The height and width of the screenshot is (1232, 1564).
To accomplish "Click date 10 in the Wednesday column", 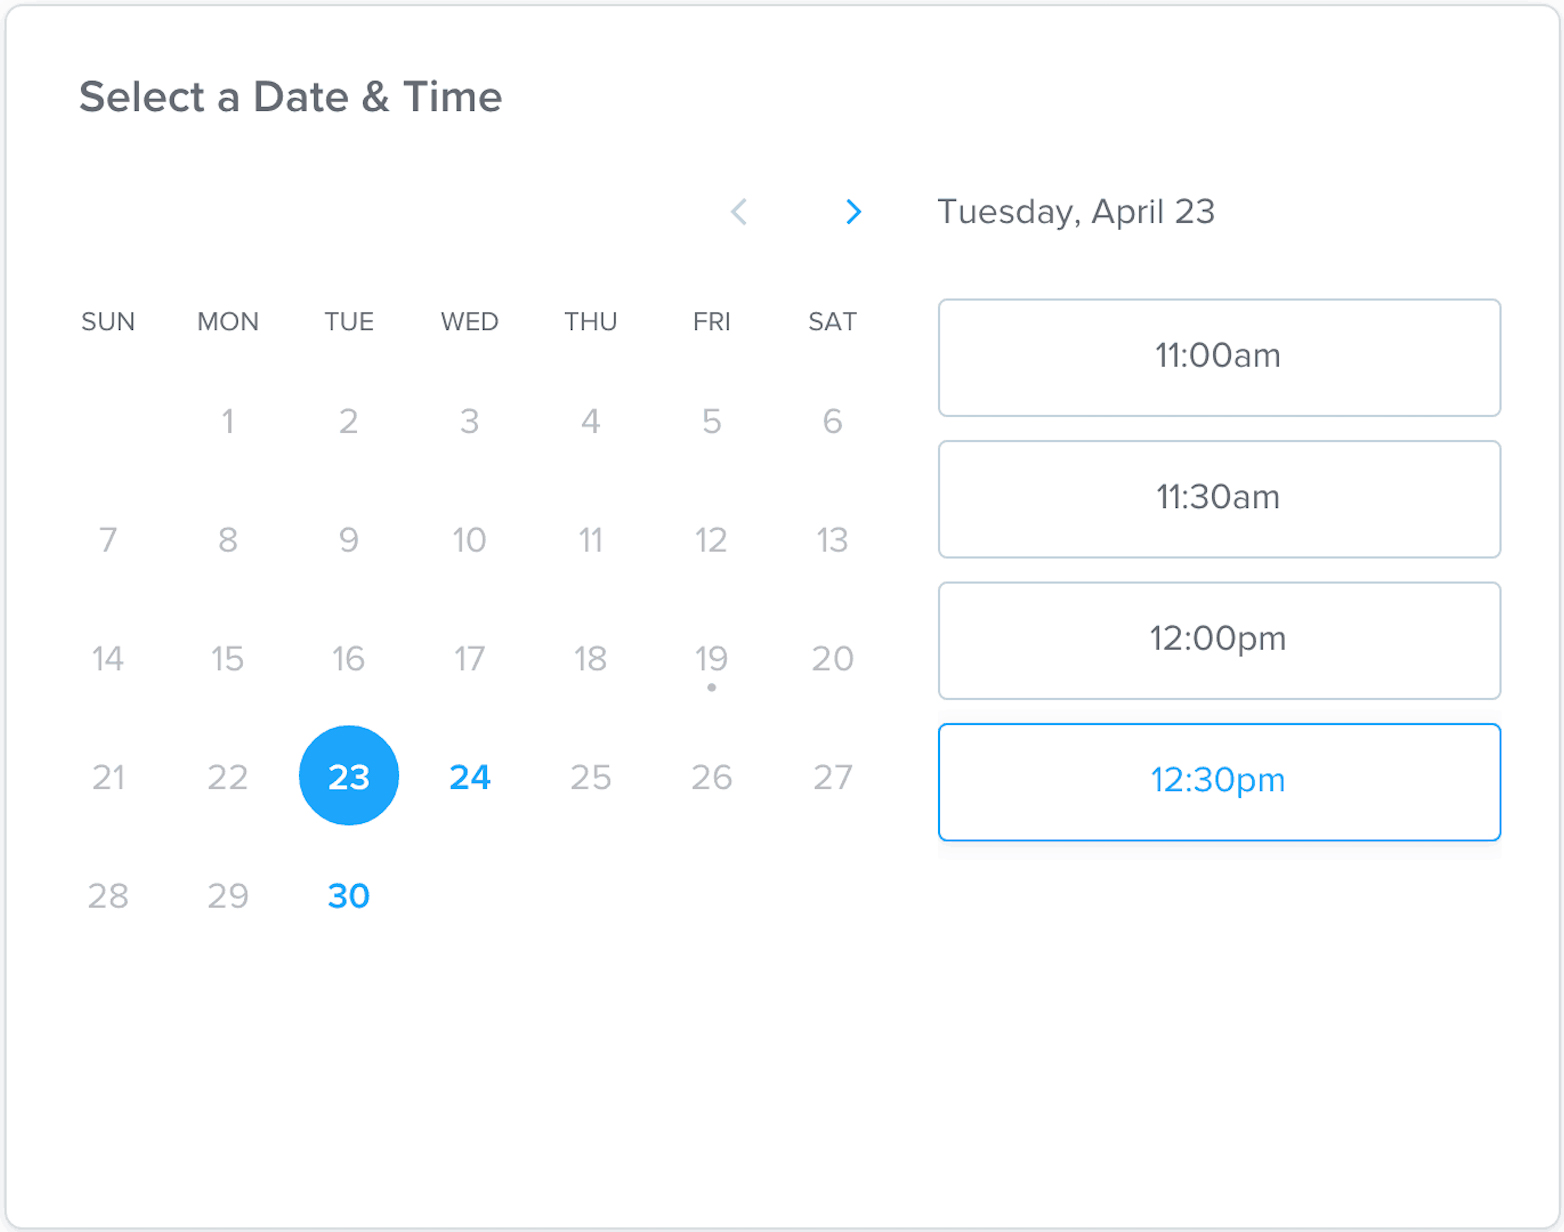I will point(470,540).
